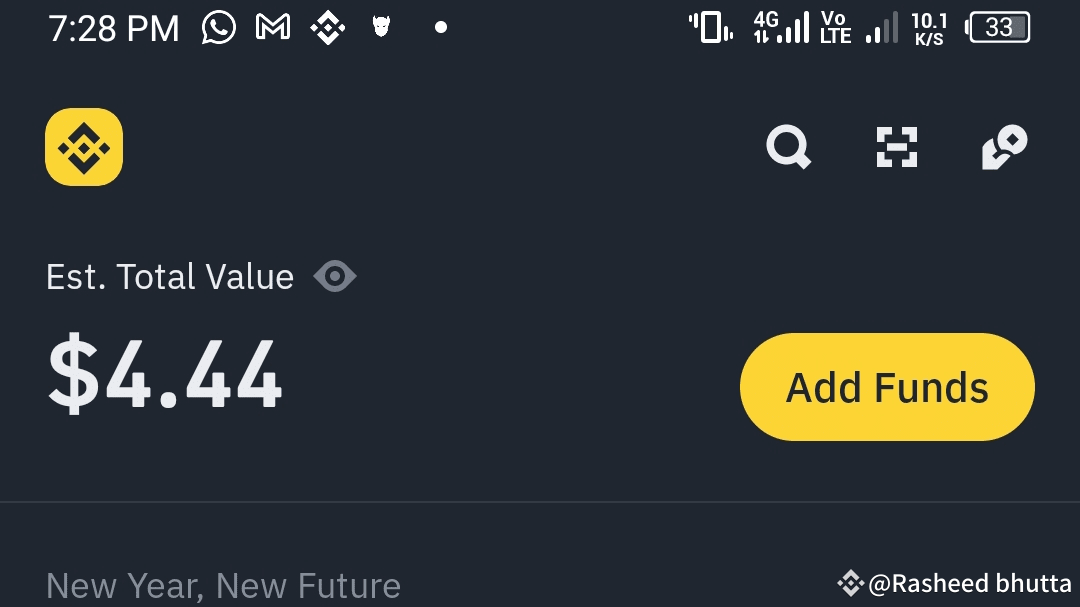The width and height of the screenshot is (1080, 607).
Task: Tap the Brave lion status bar icon
Action: [381, 28]
